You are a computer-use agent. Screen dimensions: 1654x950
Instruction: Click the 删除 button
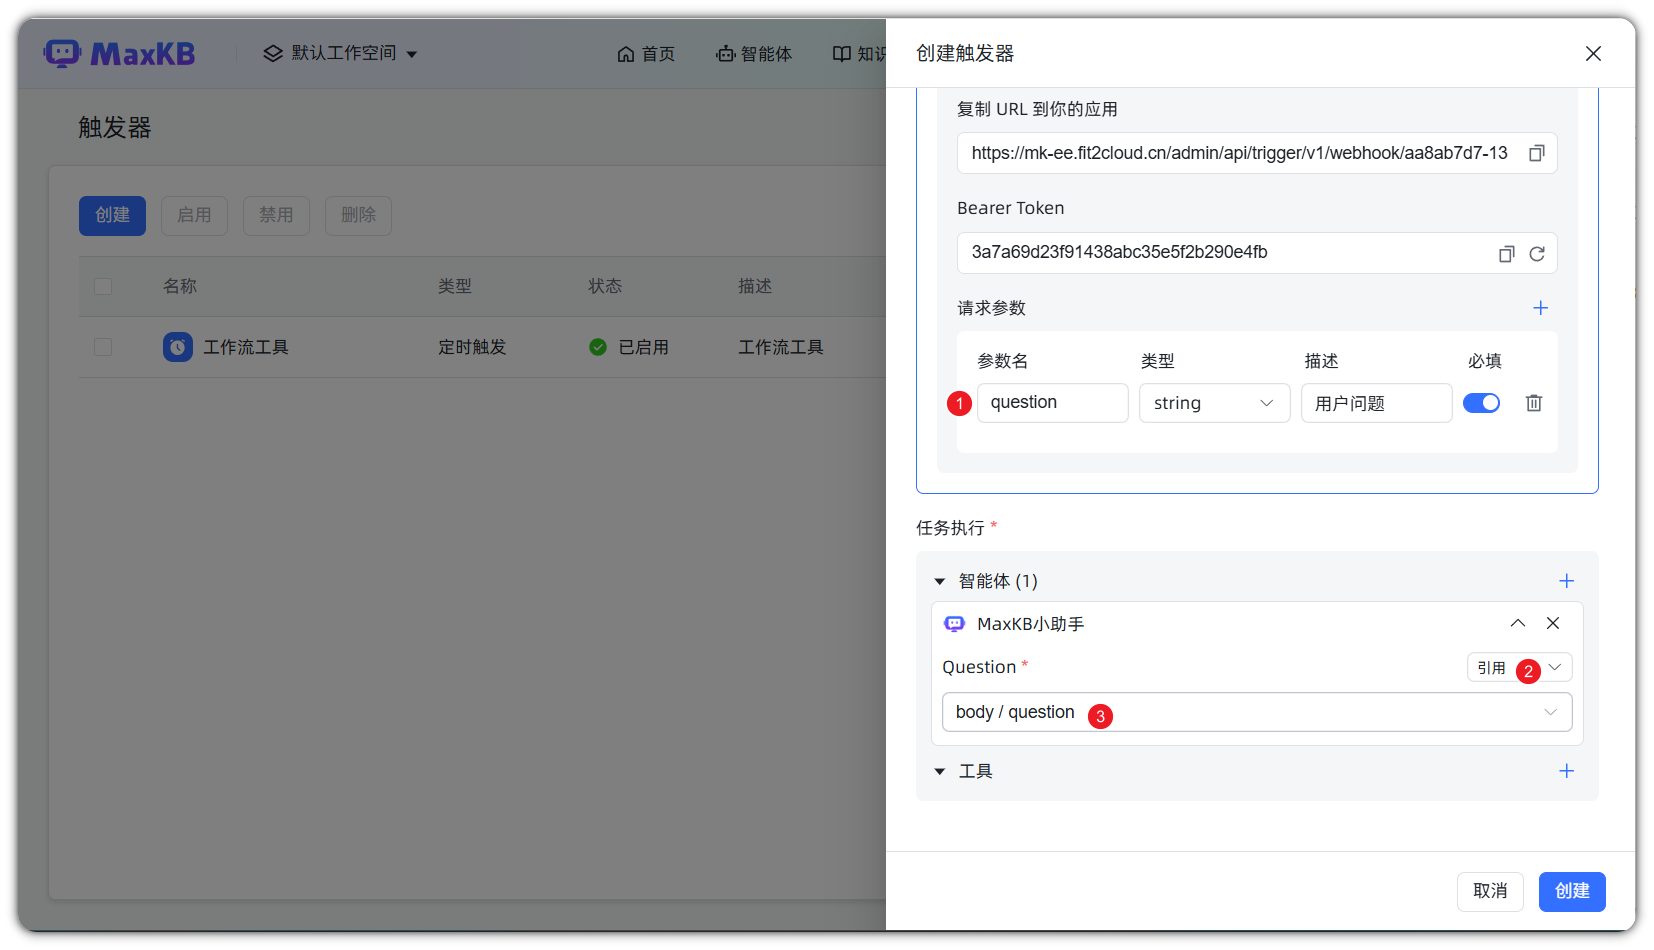[x=358, y=215]
